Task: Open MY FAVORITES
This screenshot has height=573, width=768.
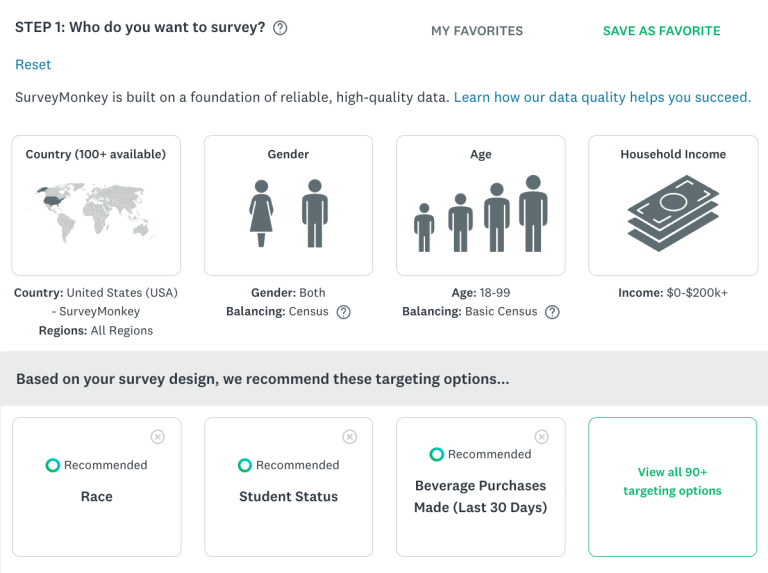Action: coord(477,31)
